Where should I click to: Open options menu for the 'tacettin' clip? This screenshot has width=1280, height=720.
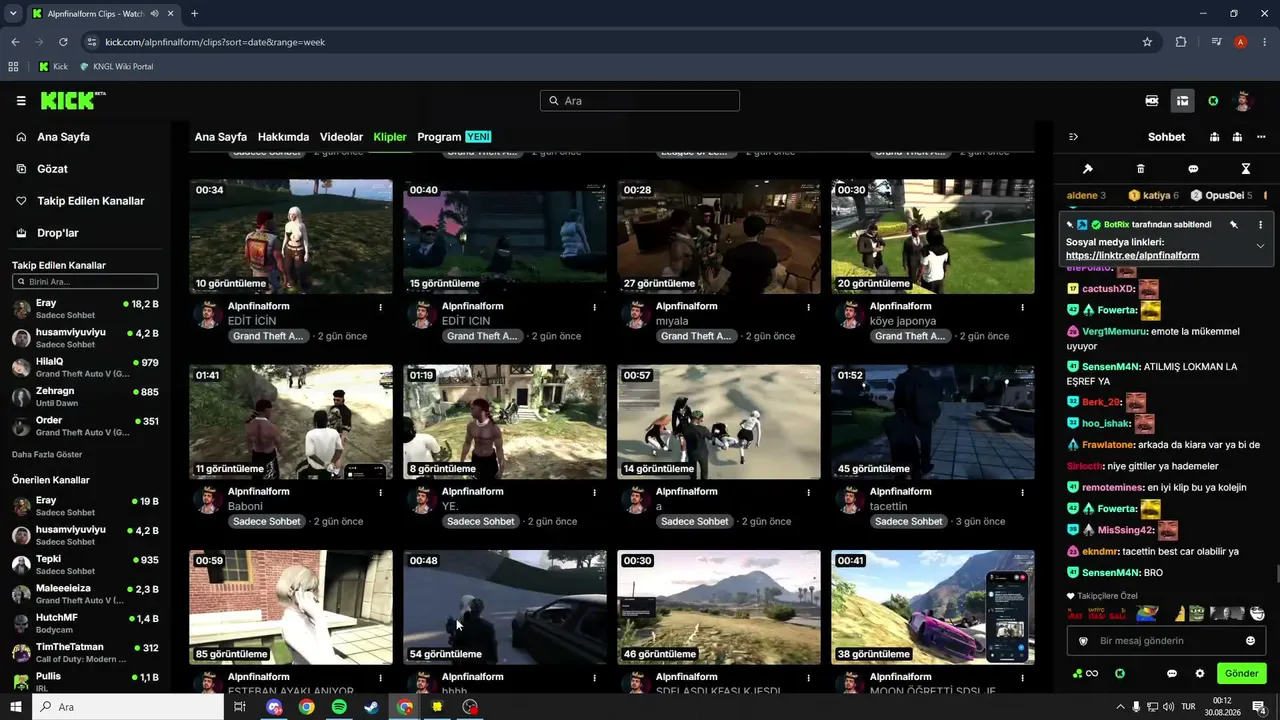coord(1022,492)
